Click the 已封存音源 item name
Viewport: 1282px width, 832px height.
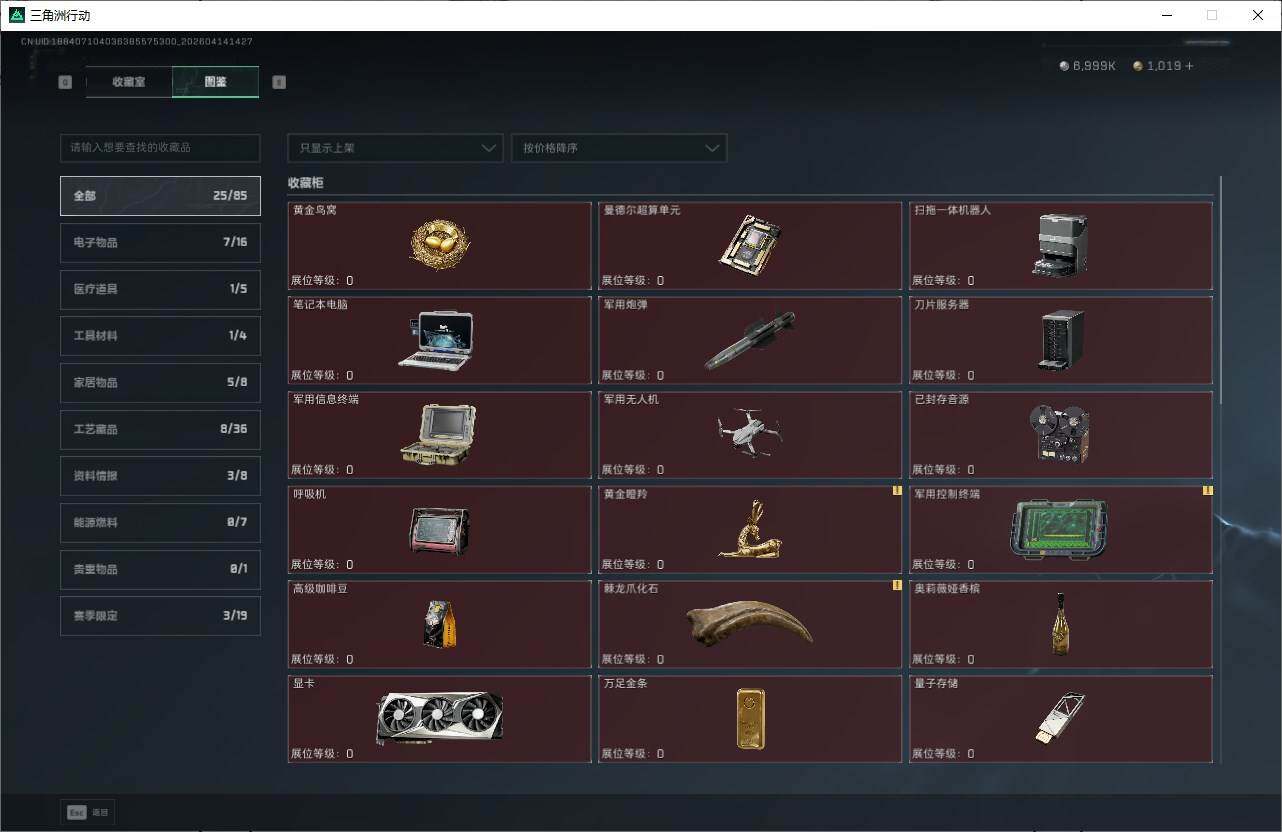click(x=942, y=400)
